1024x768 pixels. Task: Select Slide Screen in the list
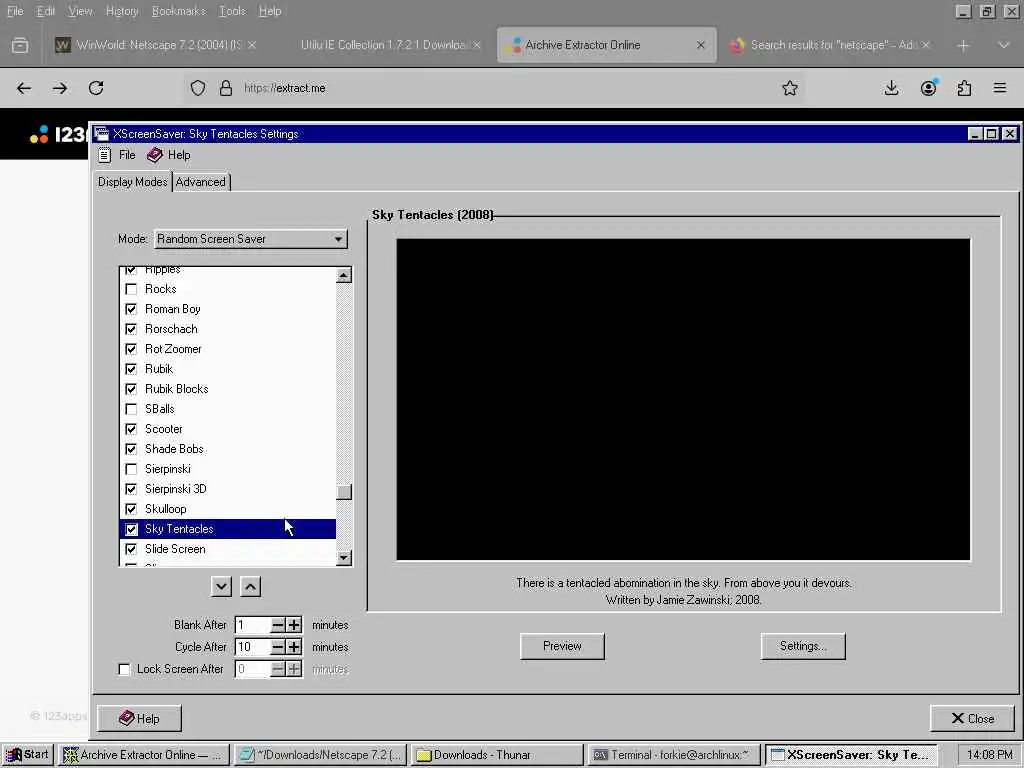(228, 549)
